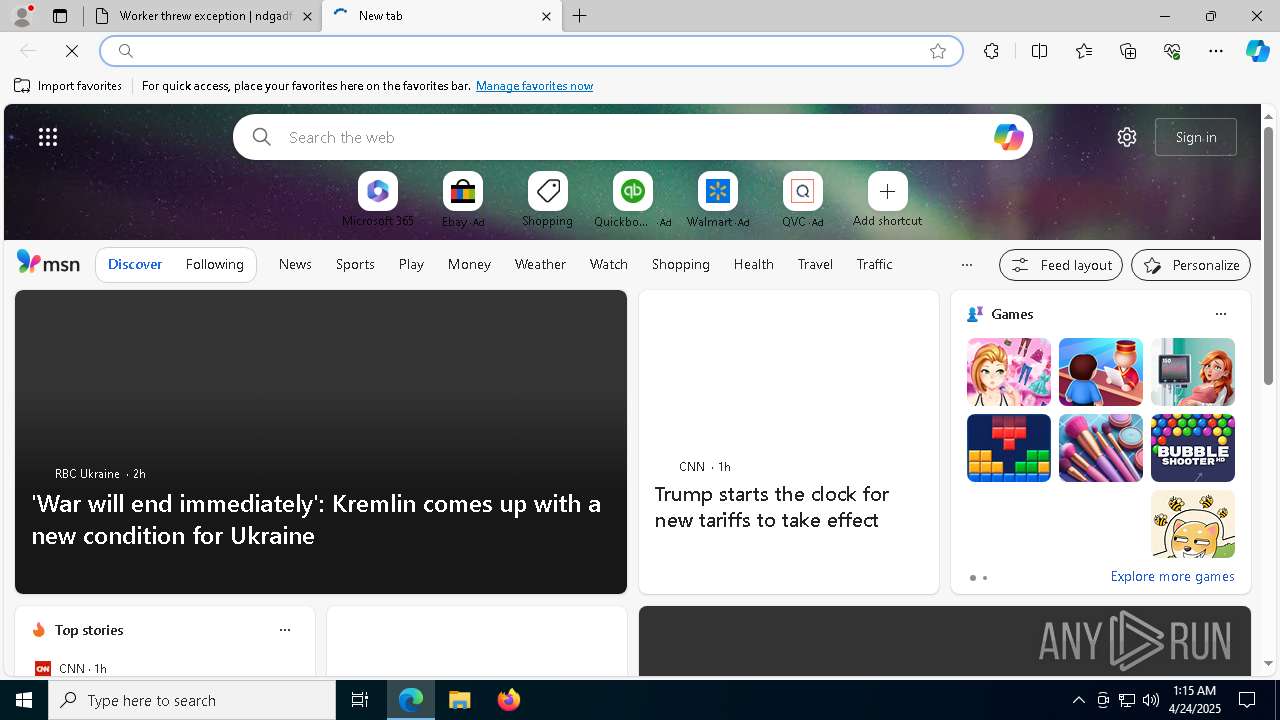Open the Manage favorites now link

534,86
